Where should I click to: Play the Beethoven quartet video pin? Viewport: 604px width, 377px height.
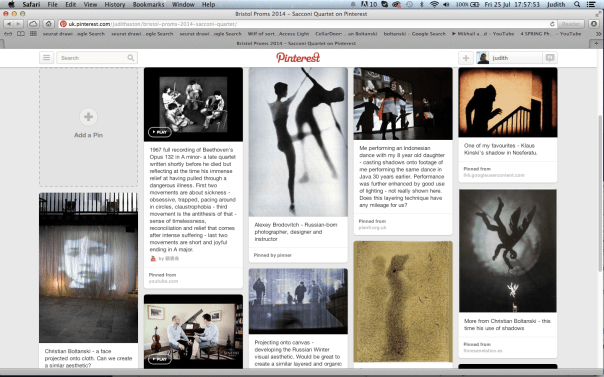(159, 132)
